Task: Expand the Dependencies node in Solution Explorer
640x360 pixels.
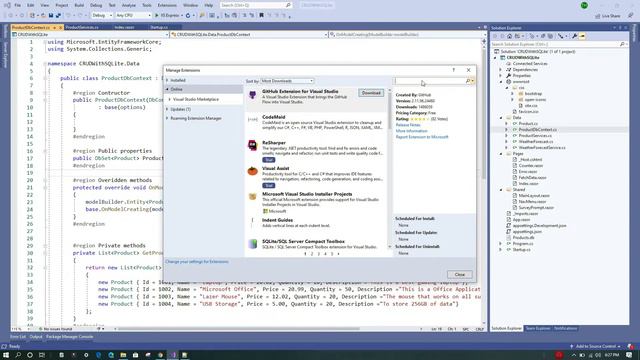Action: pyautogui.click(x=500, y=70)
